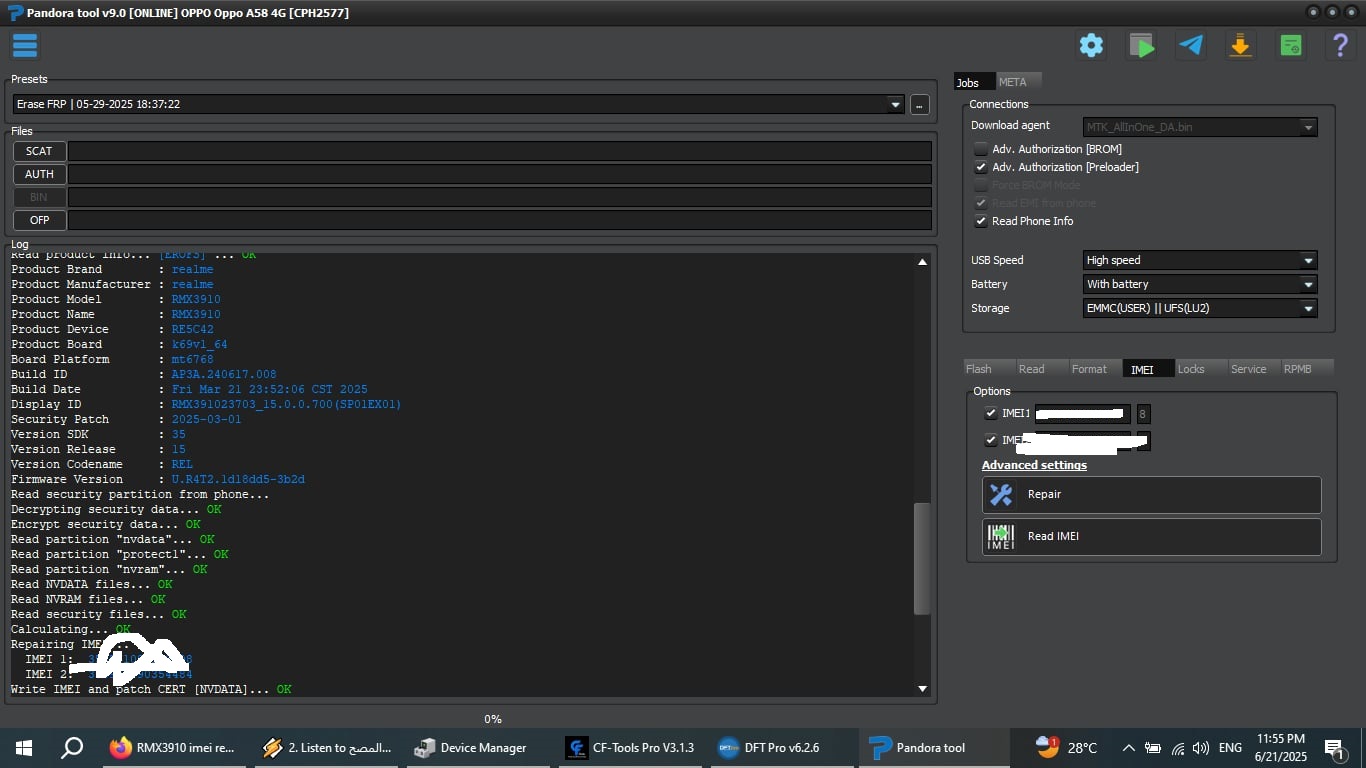Viewport: 1366px width, 768px height.
Task: Click the barcode icon on Read IMEI
Action: click(x=1001, y=536)
